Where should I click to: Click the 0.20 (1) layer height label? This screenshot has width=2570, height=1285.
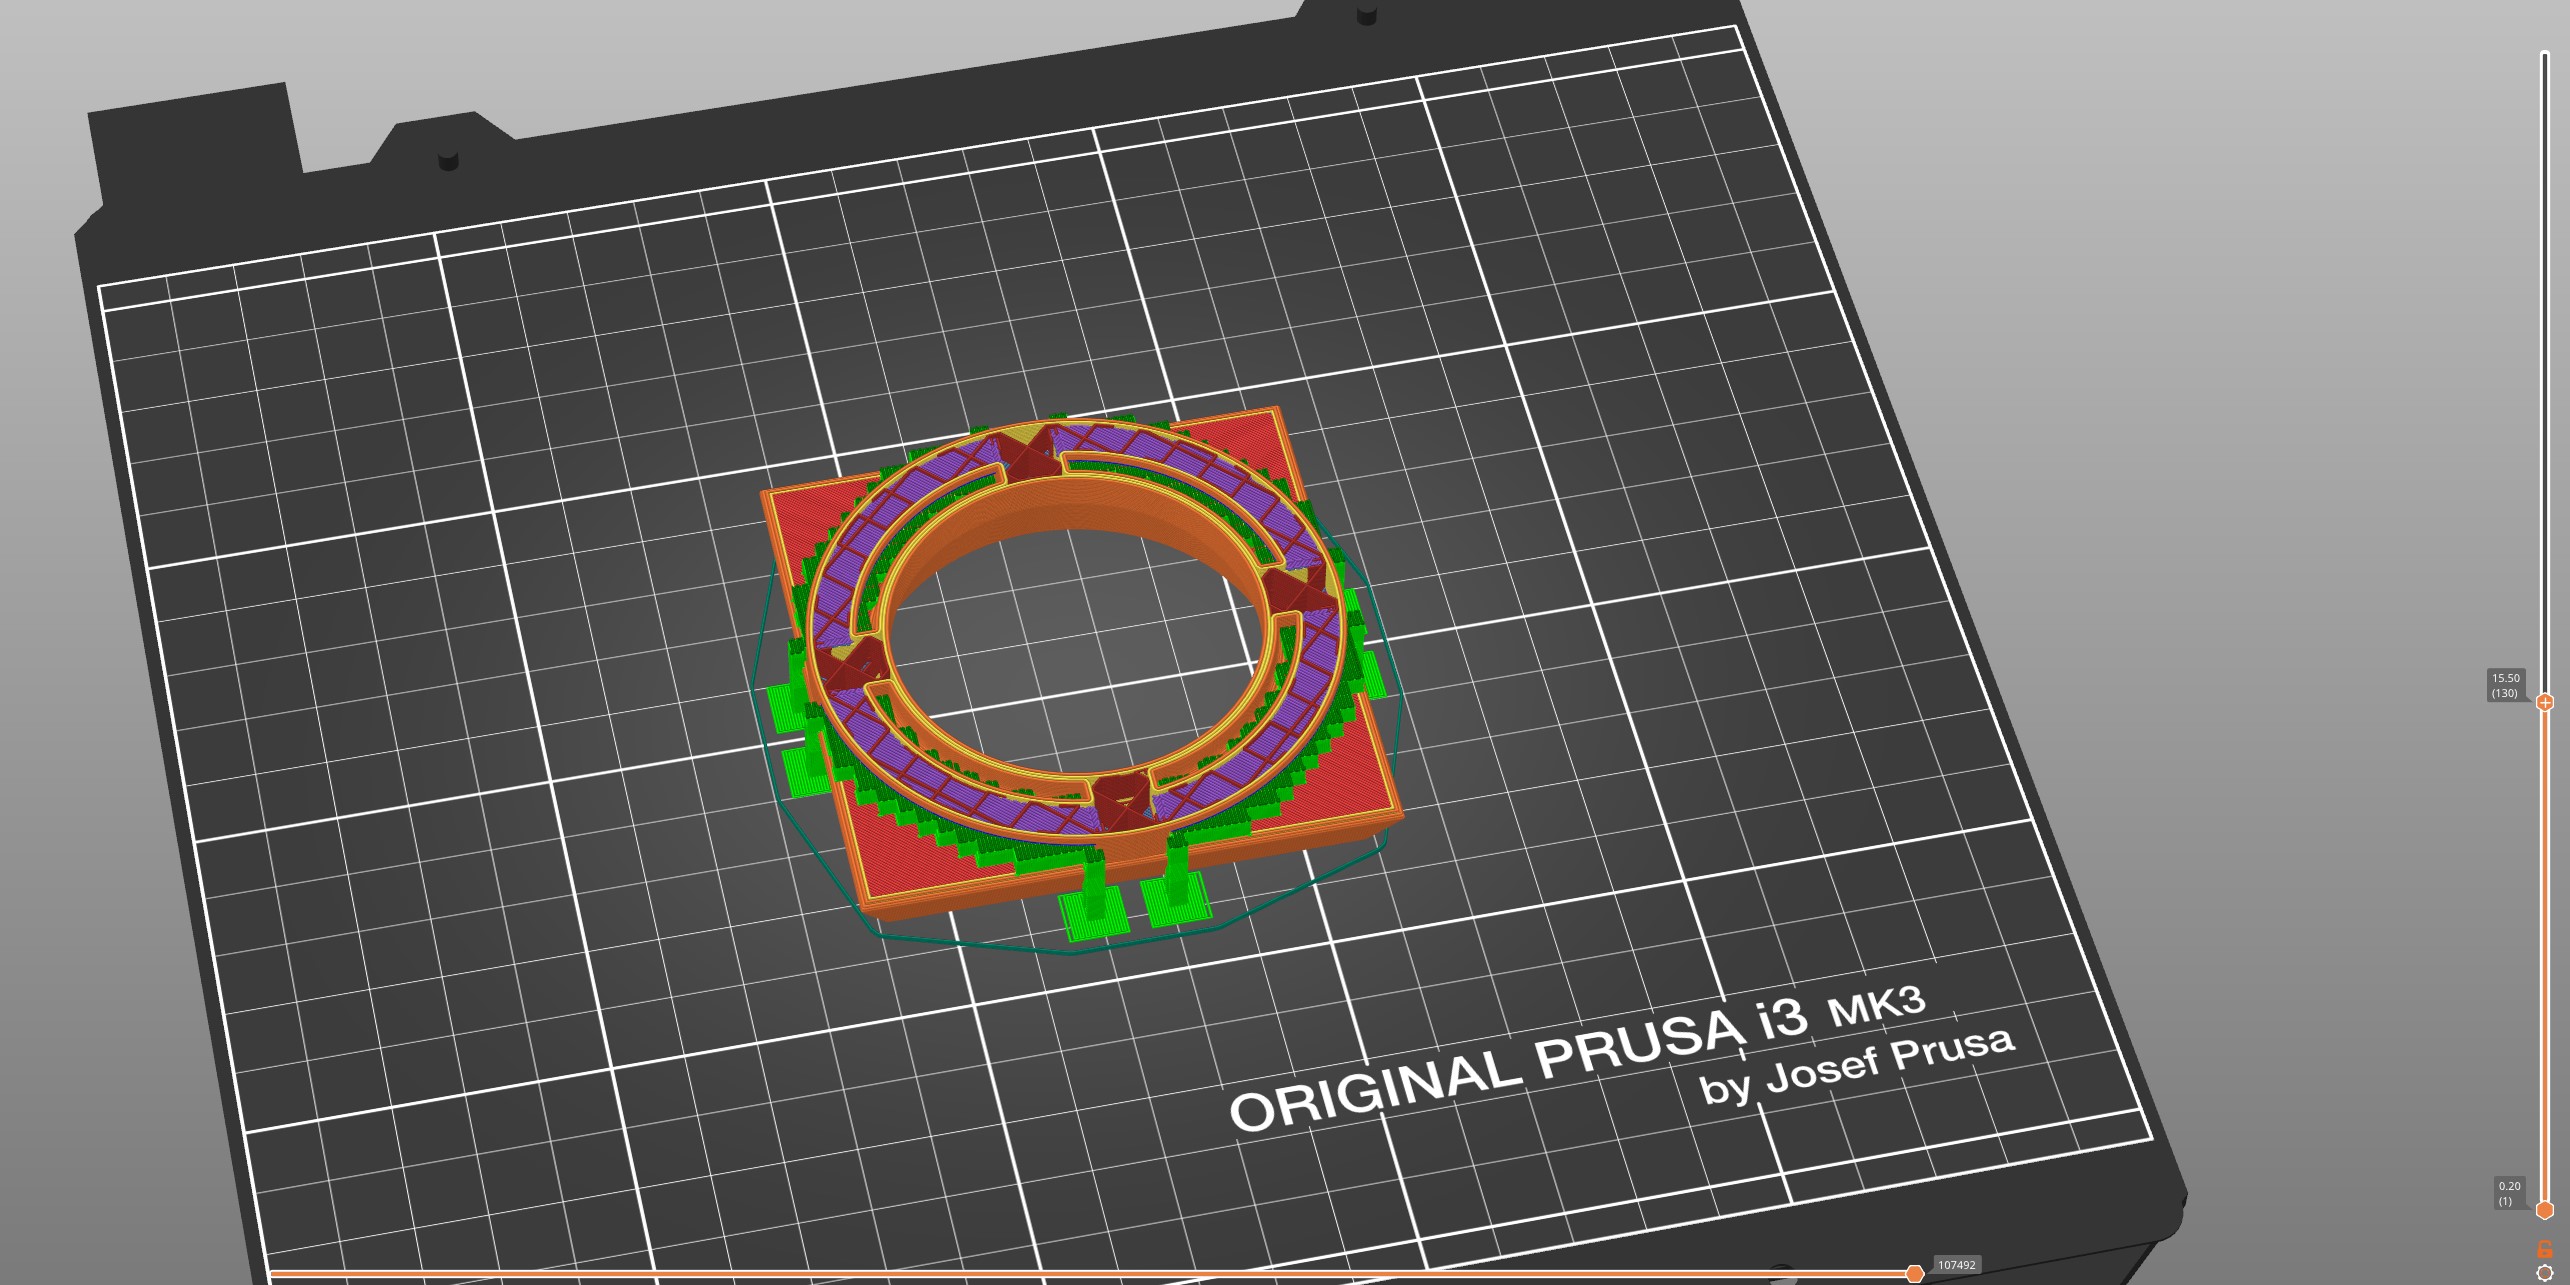coord(2510,1193)
